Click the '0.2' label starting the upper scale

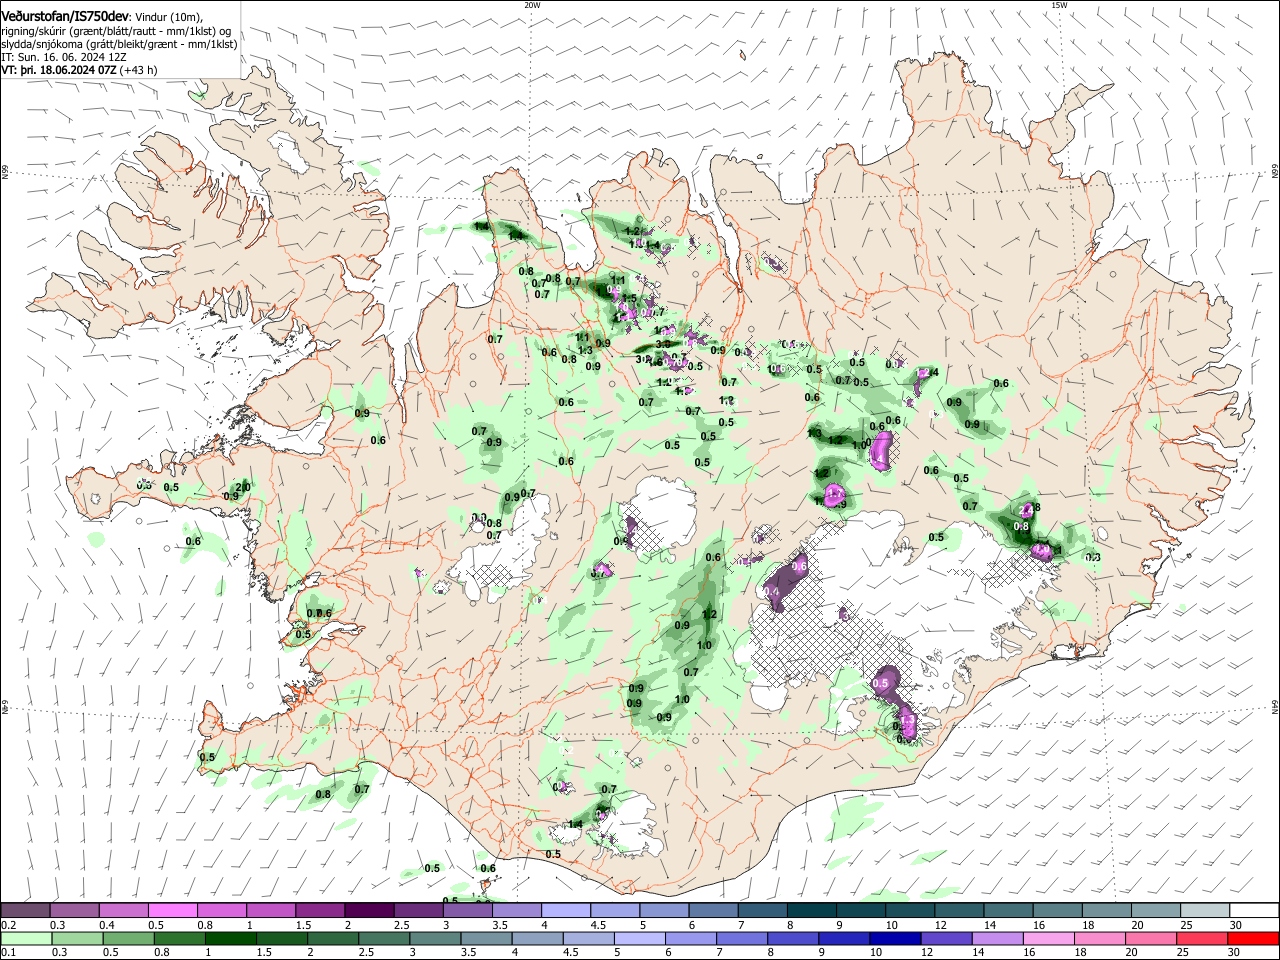[8, 925]
